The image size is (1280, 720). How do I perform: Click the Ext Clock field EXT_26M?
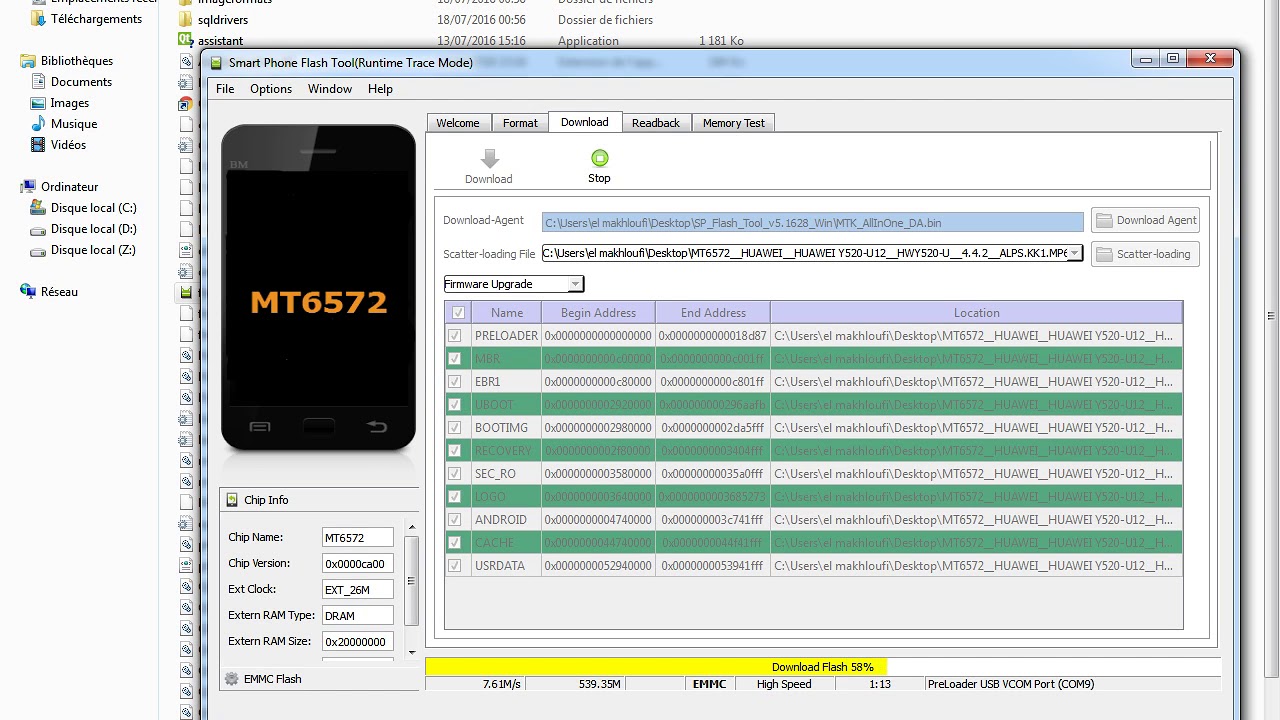(358, 590)
